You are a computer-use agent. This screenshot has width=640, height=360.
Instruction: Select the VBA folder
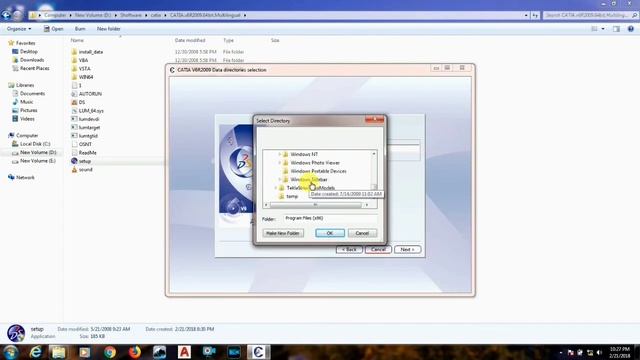[83, 60]
